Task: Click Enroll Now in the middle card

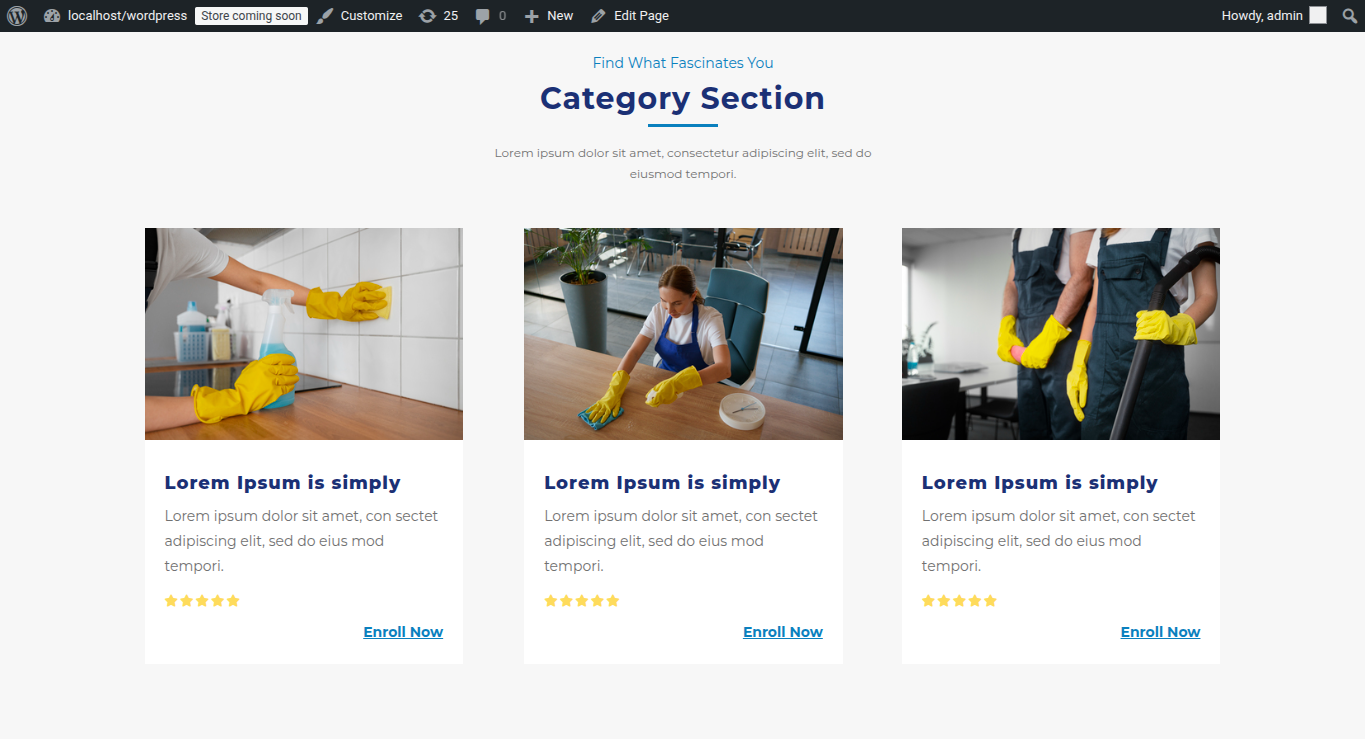Action: tap(782, 632)
